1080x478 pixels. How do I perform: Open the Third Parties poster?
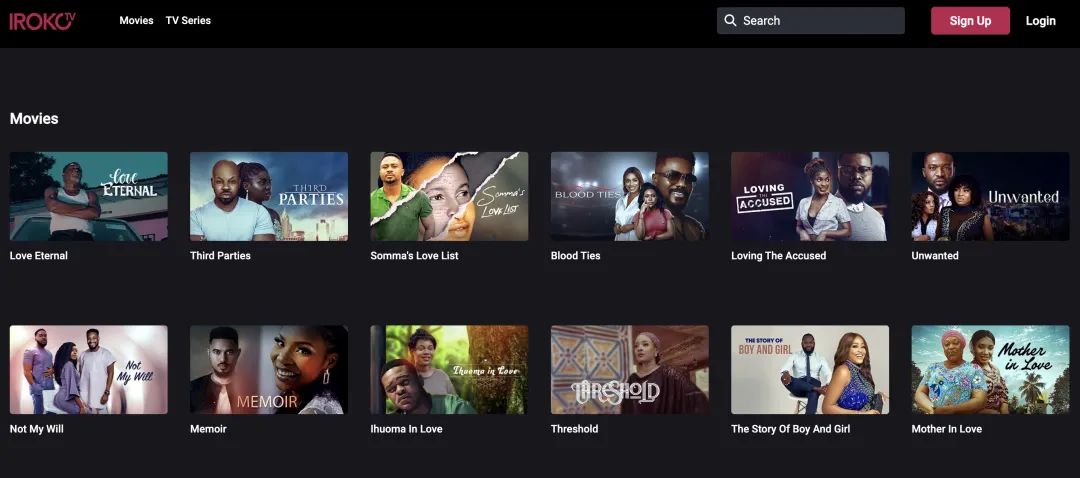click(269, 196)
